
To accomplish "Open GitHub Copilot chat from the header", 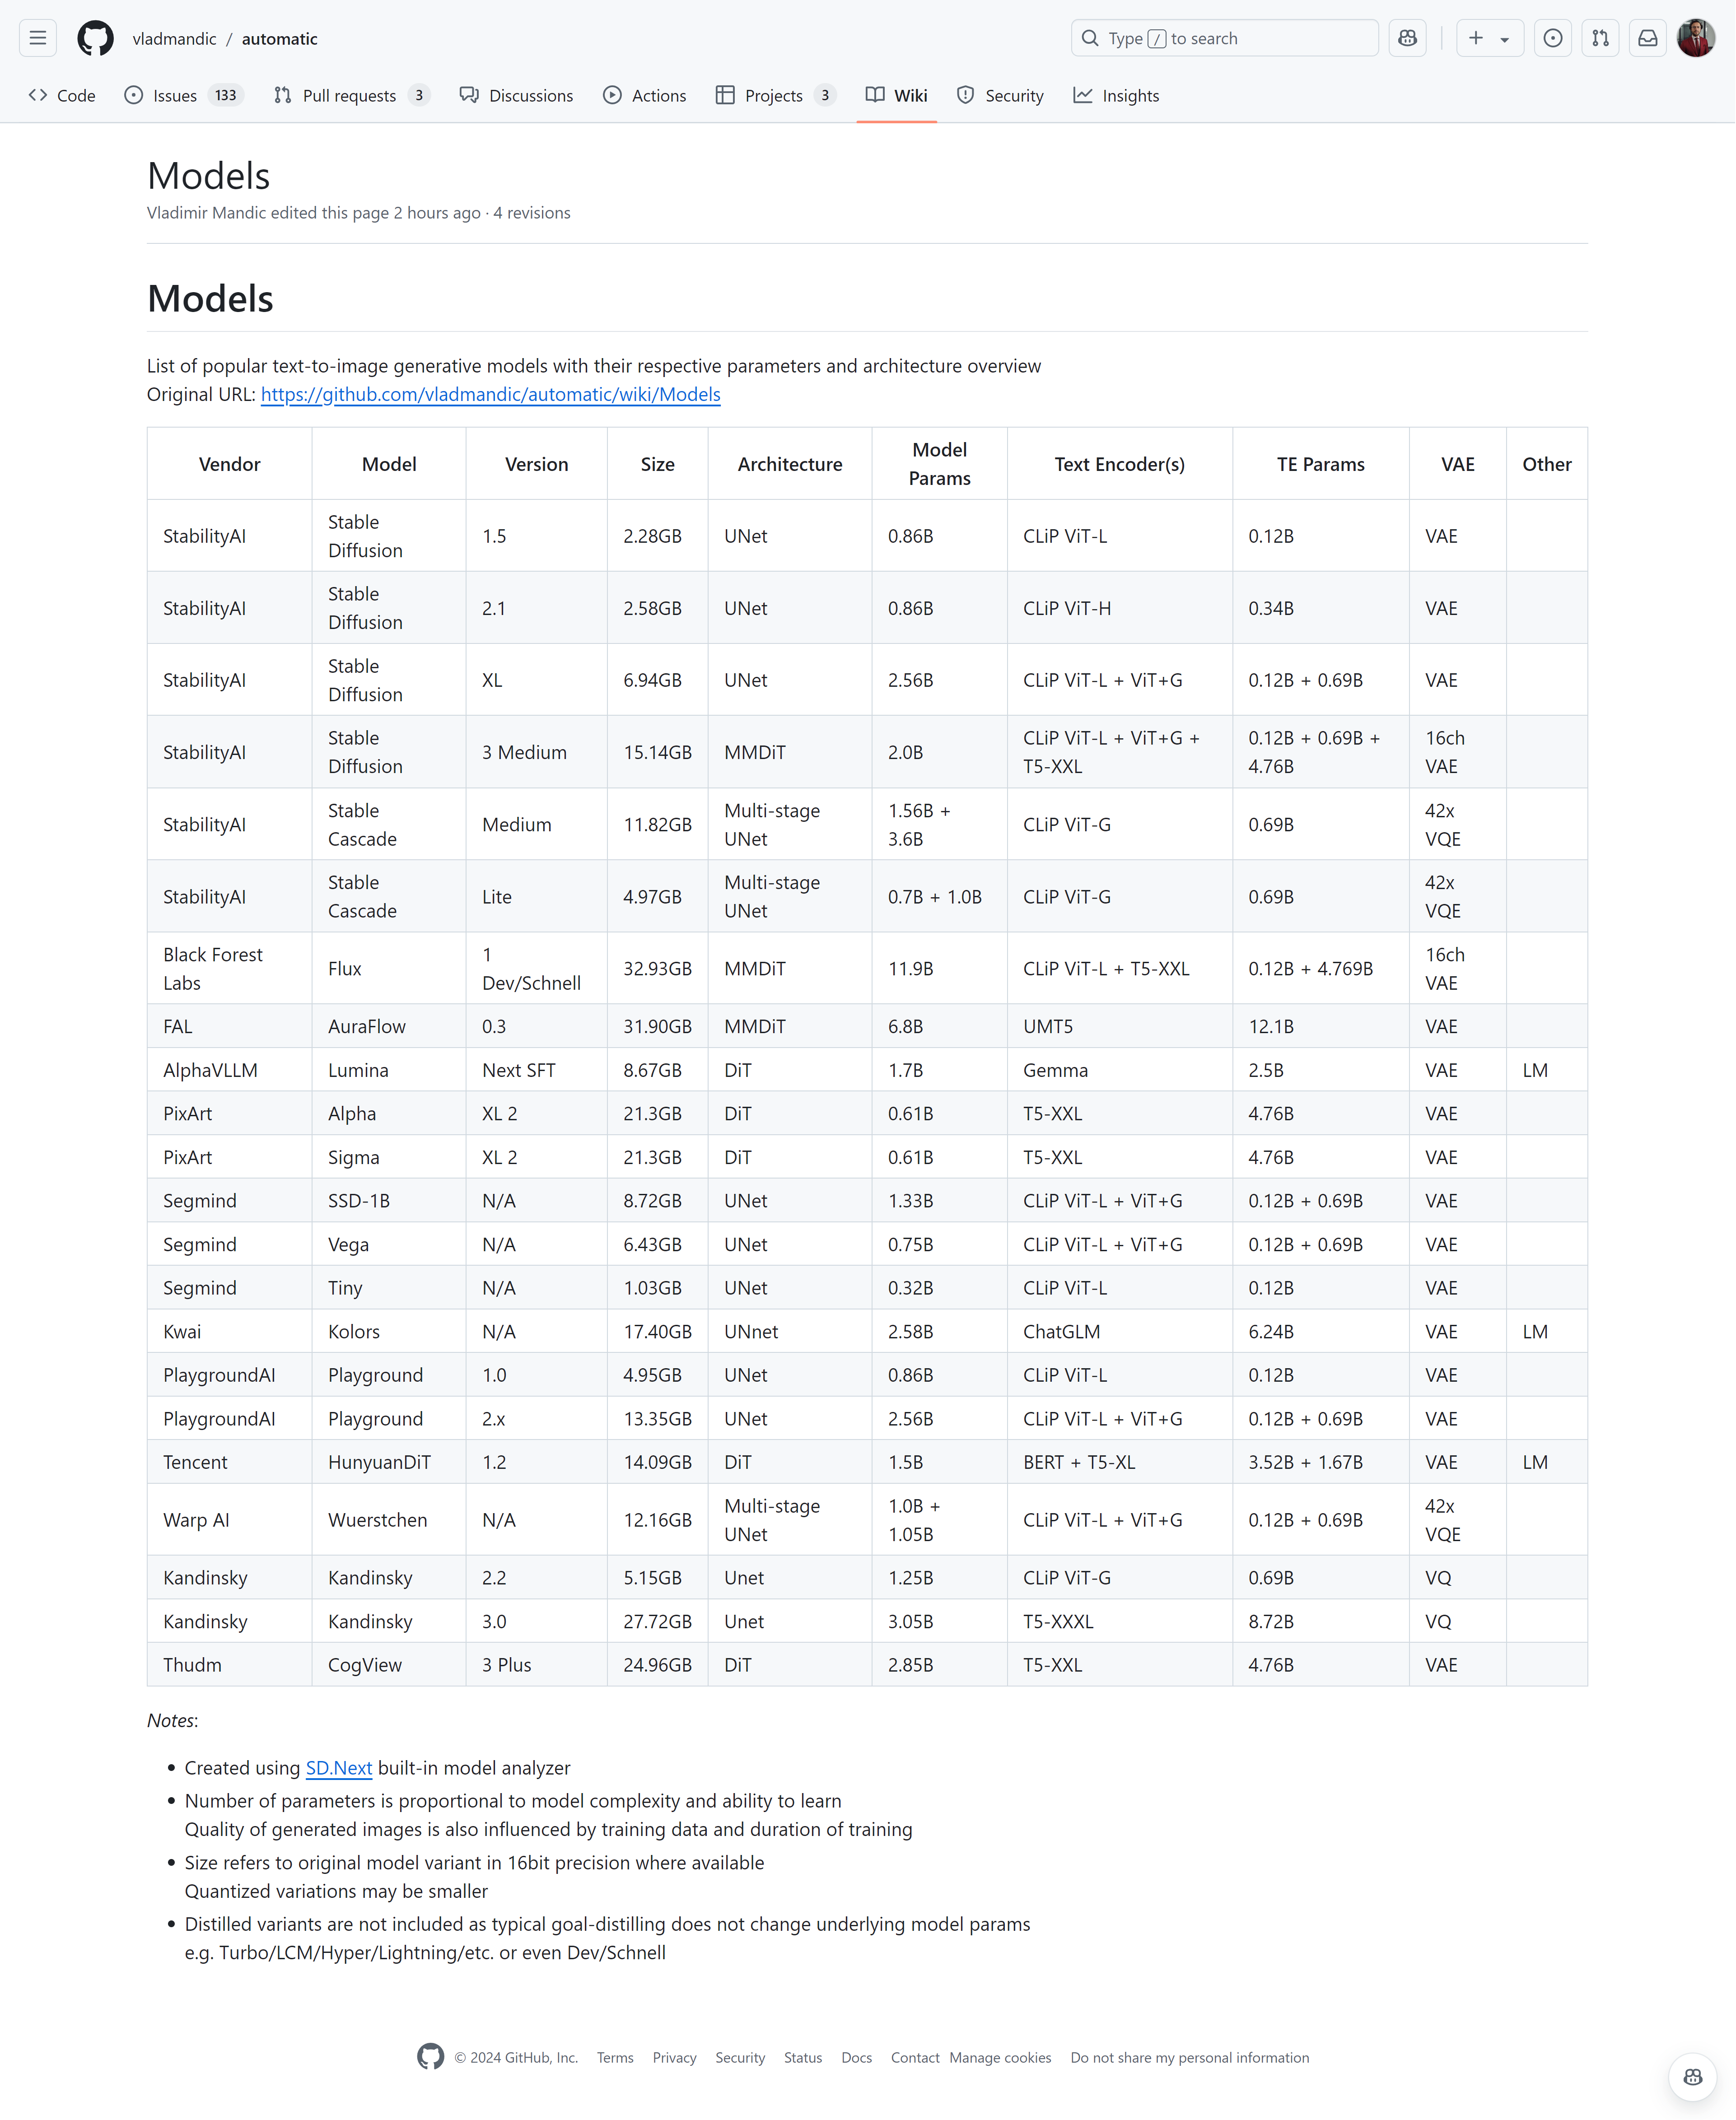I will click(x=1407, y=37).
